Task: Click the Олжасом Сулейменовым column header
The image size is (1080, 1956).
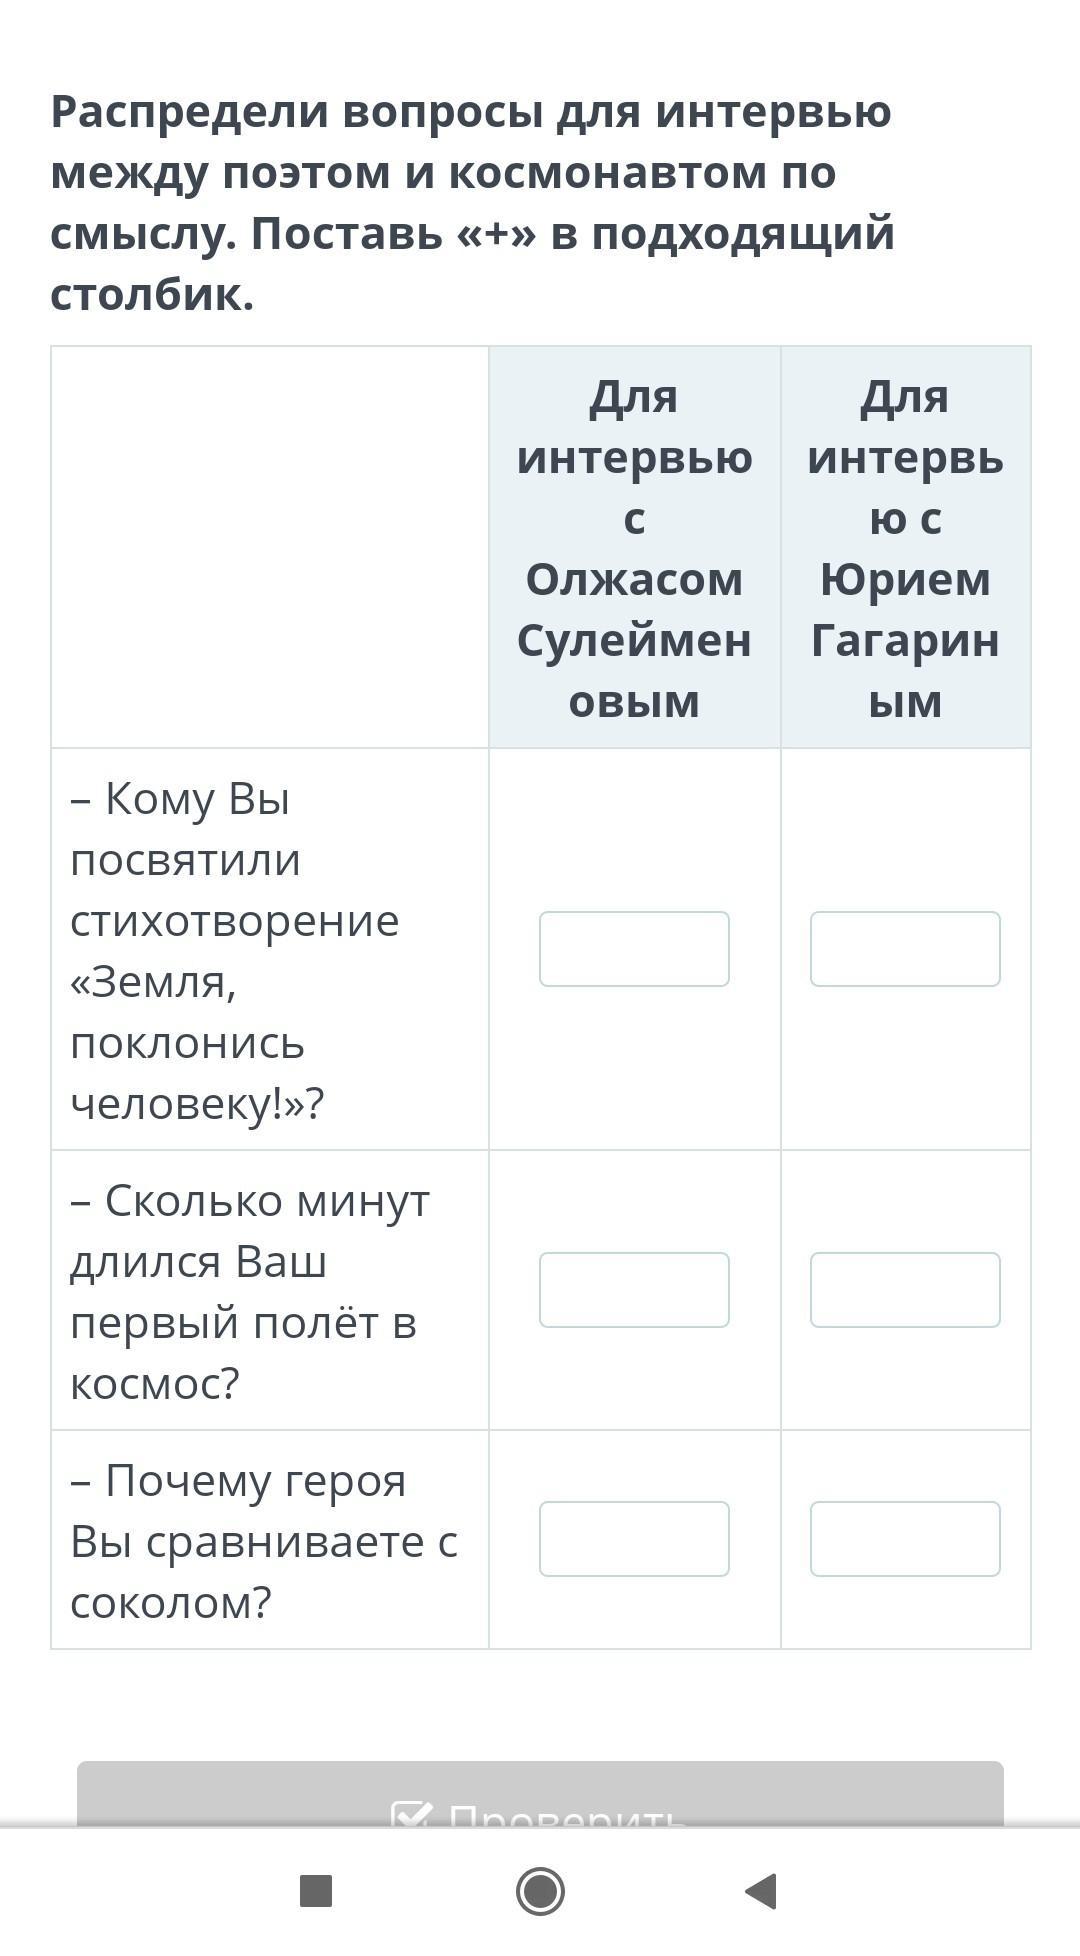Action: 634,548
